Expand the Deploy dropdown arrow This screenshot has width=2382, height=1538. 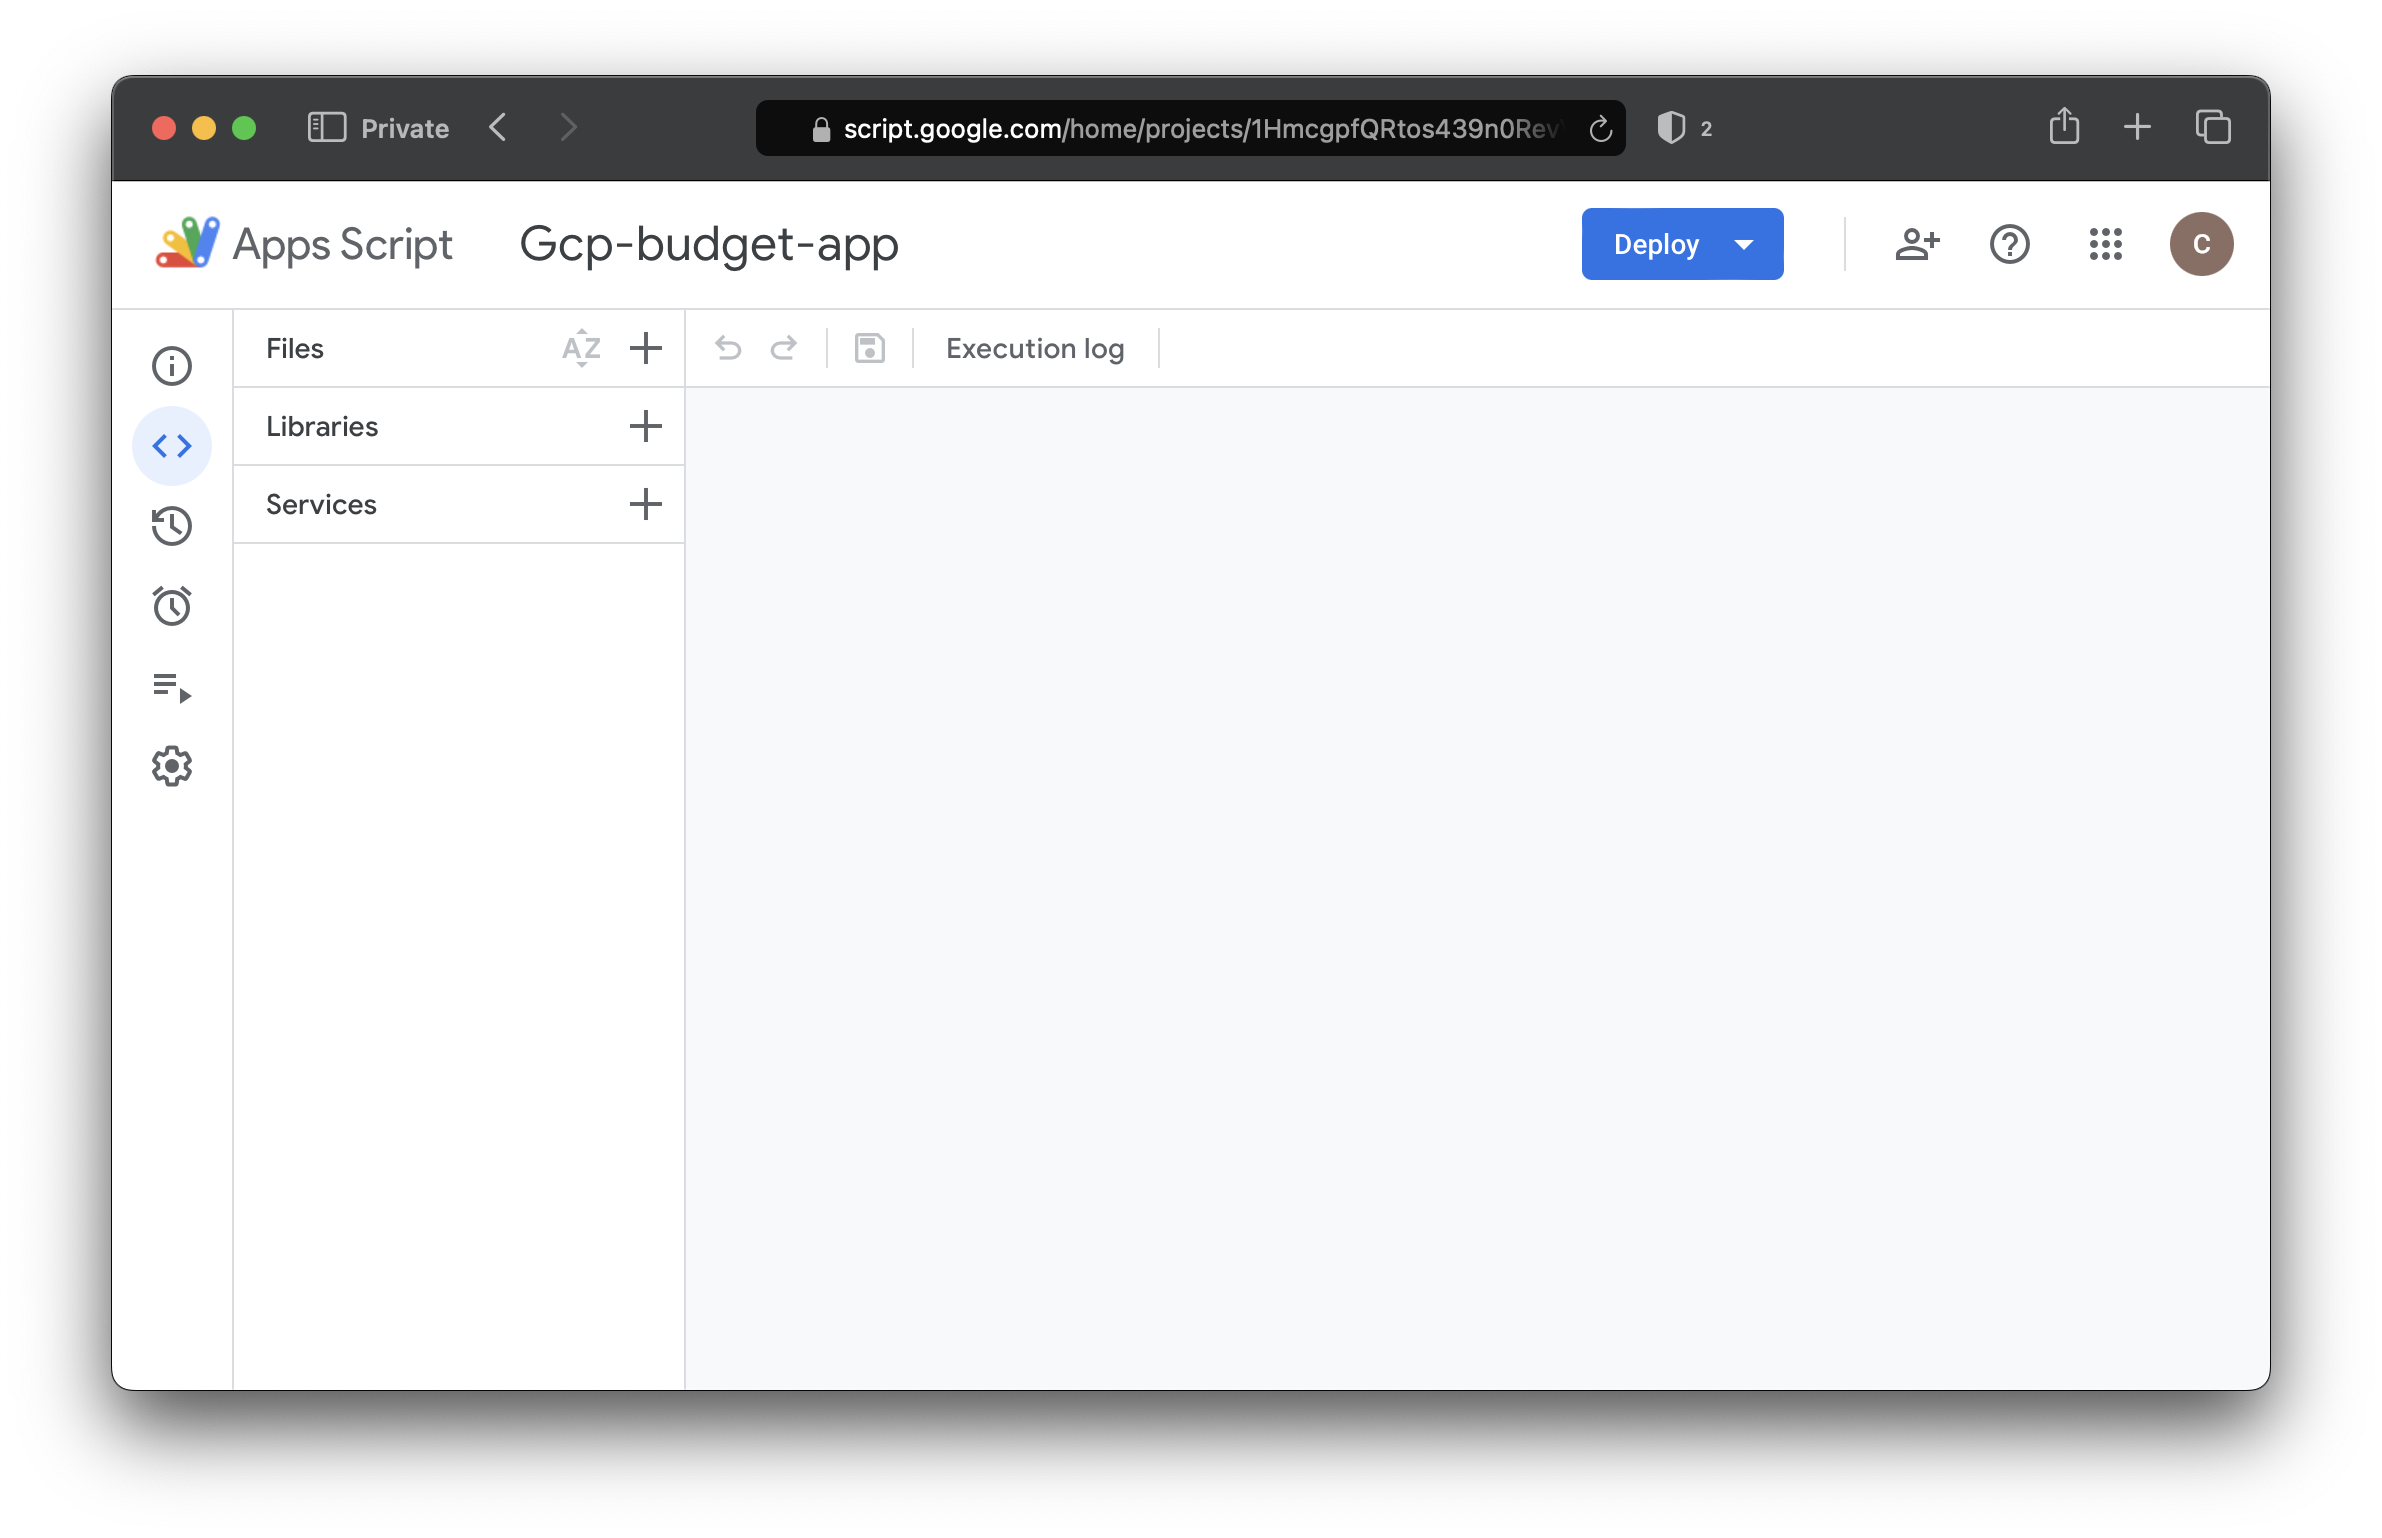1744,245
